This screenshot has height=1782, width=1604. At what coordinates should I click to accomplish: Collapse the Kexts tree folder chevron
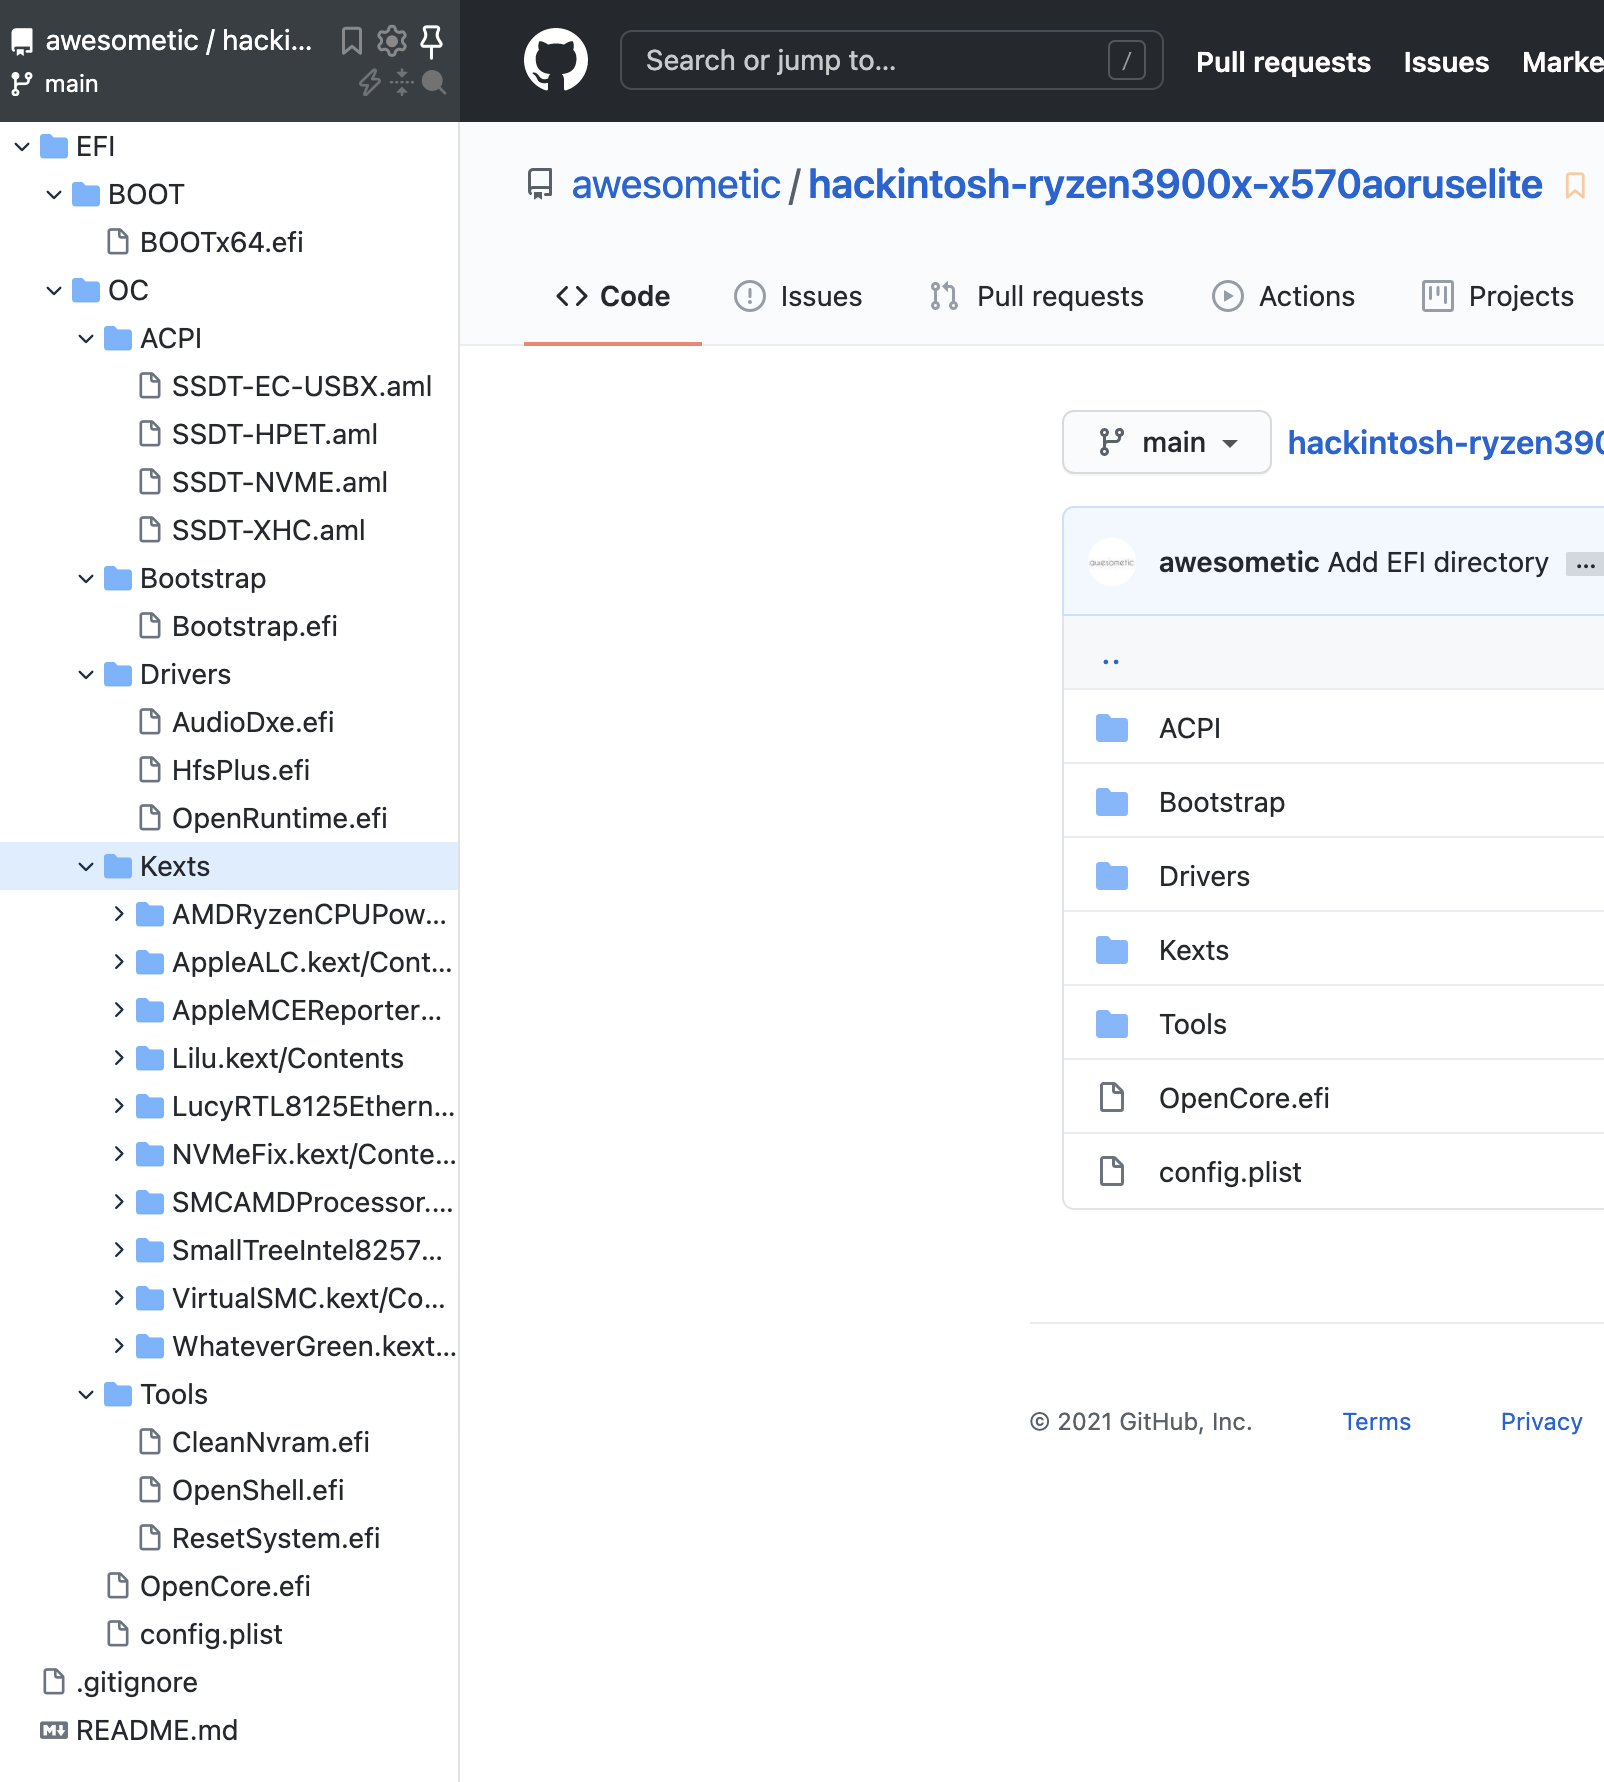(x=86, y=866)
